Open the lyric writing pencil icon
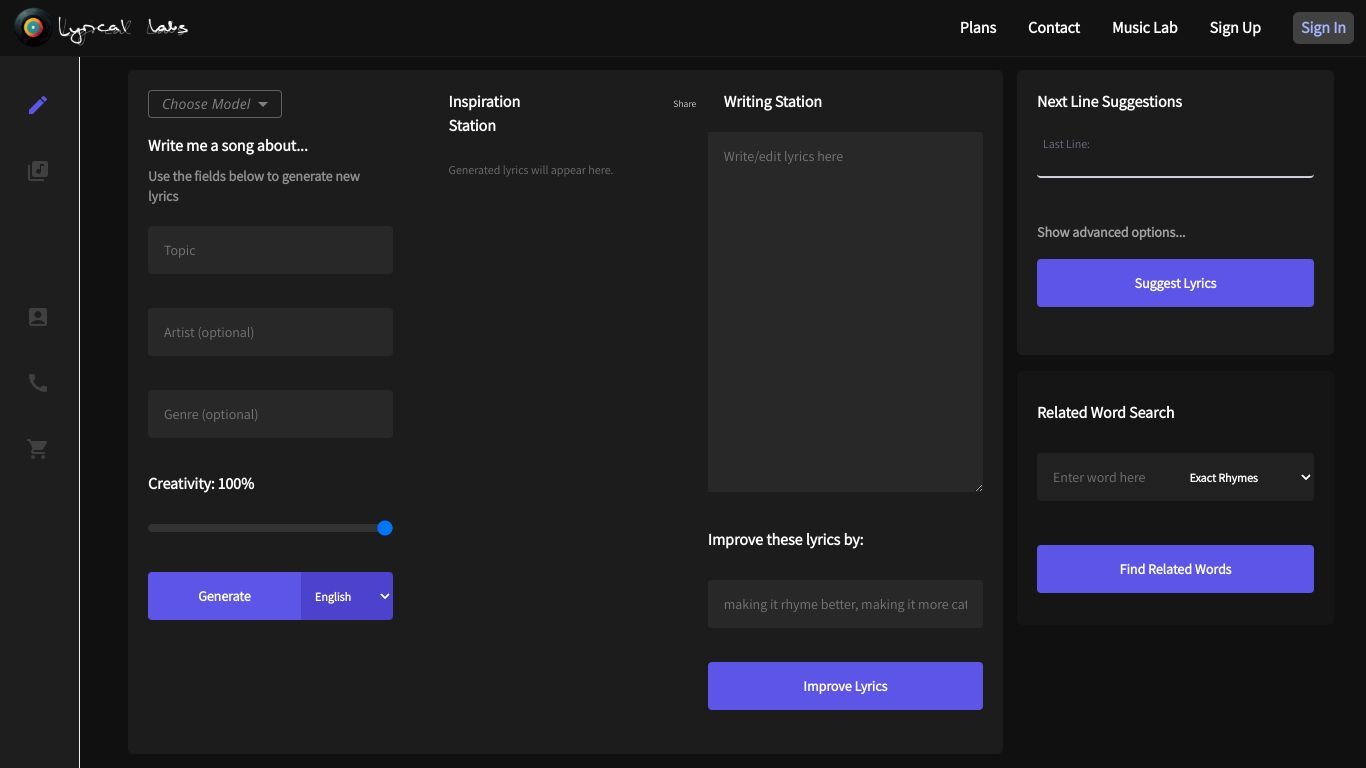 click(x=38, y=105)
